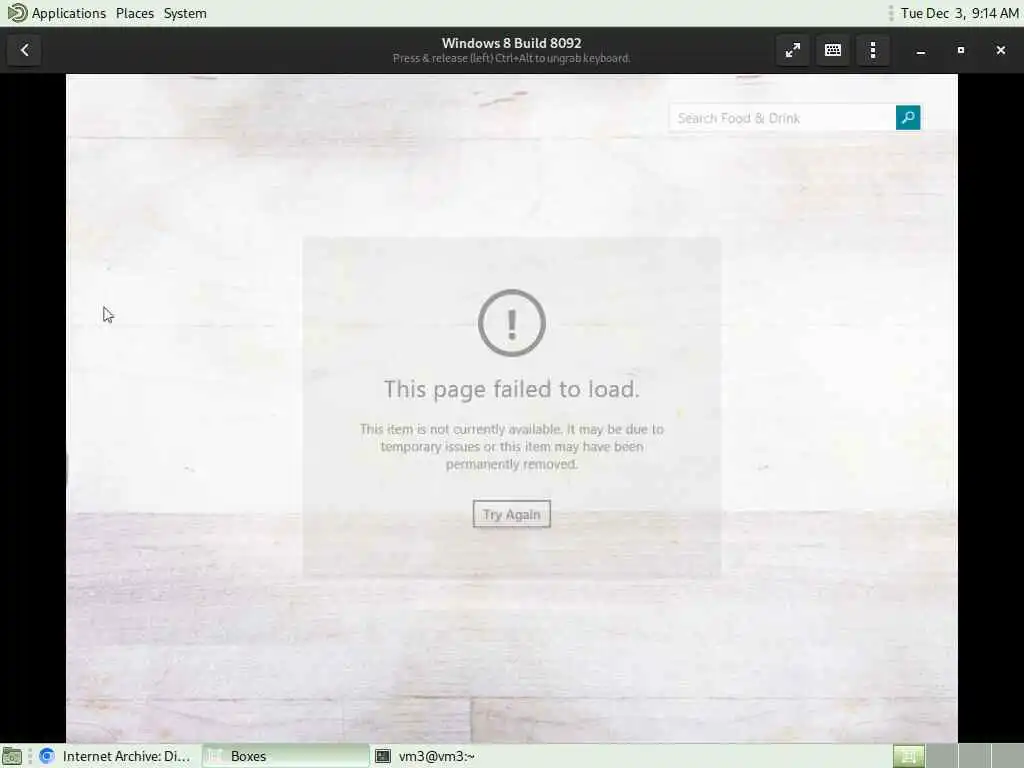Open the Boxes three-dot options menu
Image resolution: width=1024 pixels, height=768 pixels.
(873, 50)
